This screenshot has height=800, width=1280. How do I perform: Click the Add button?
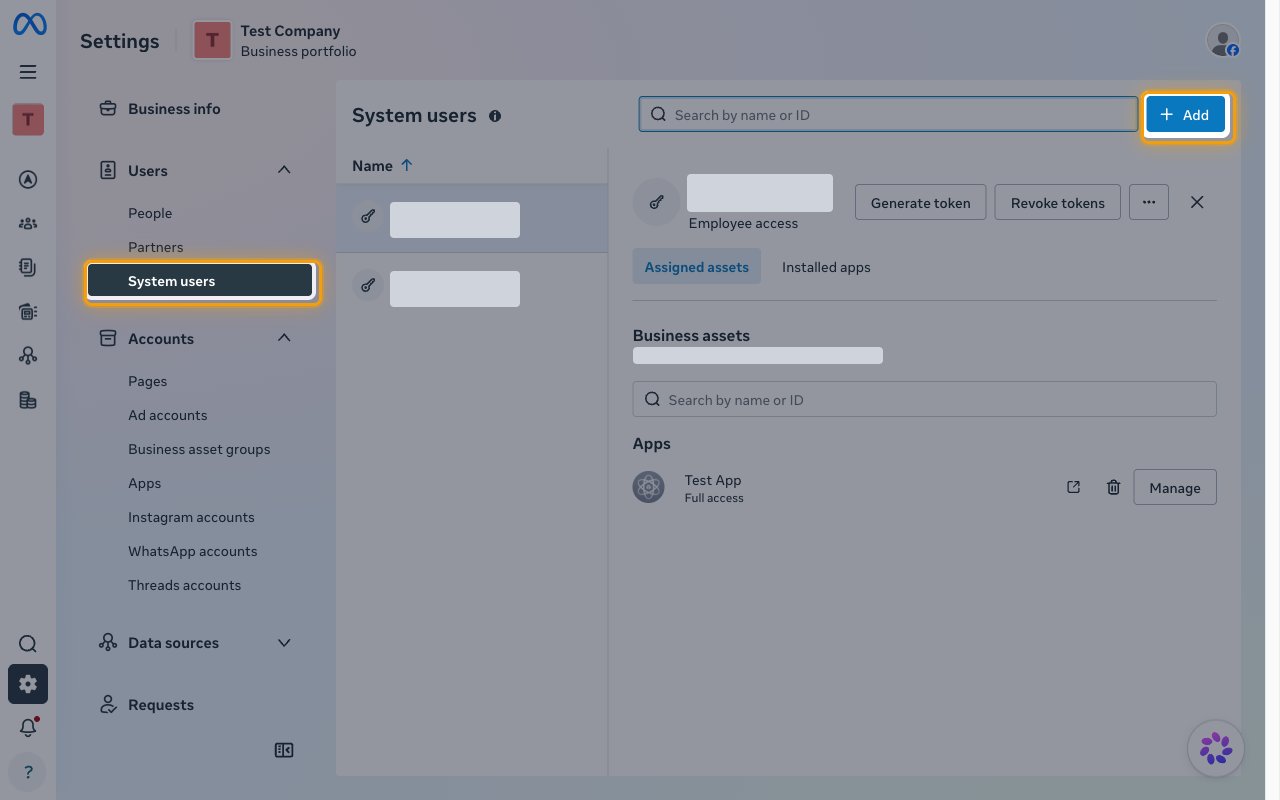coord(1185,115)
